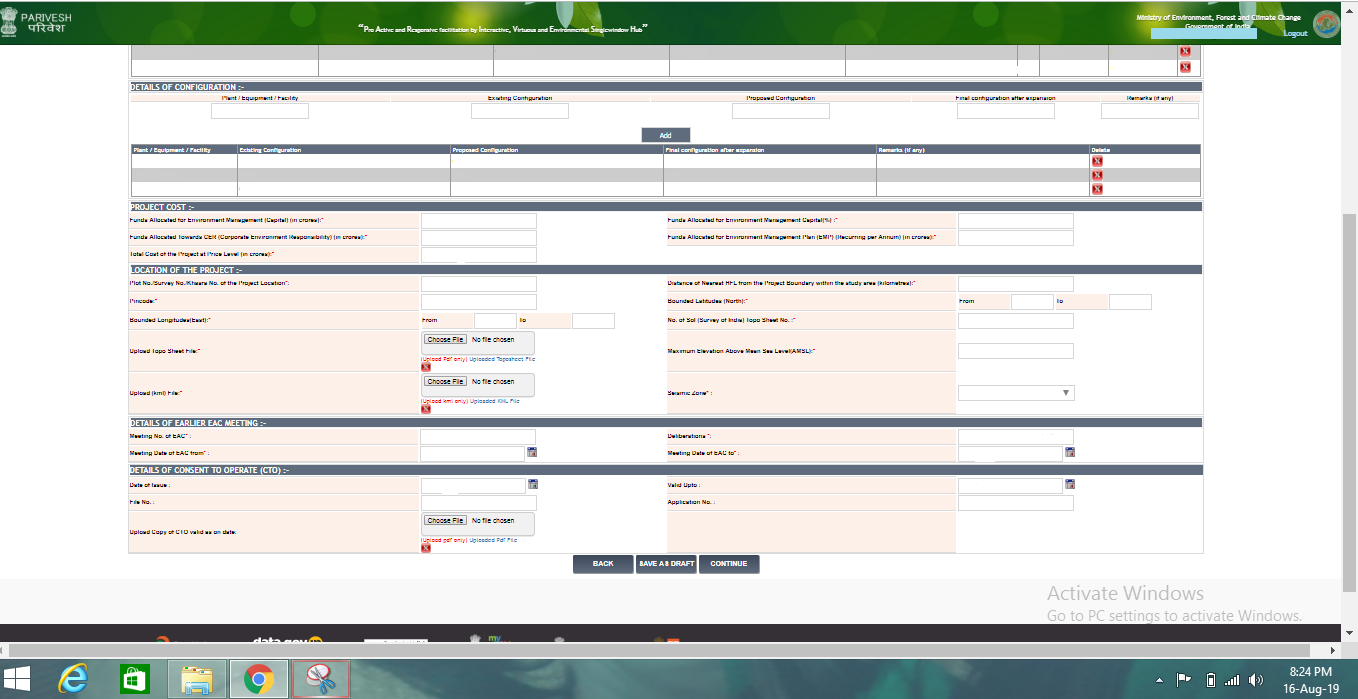
Task: Open Snipping Tool from the taskbar
Action: tap(321, 679)
